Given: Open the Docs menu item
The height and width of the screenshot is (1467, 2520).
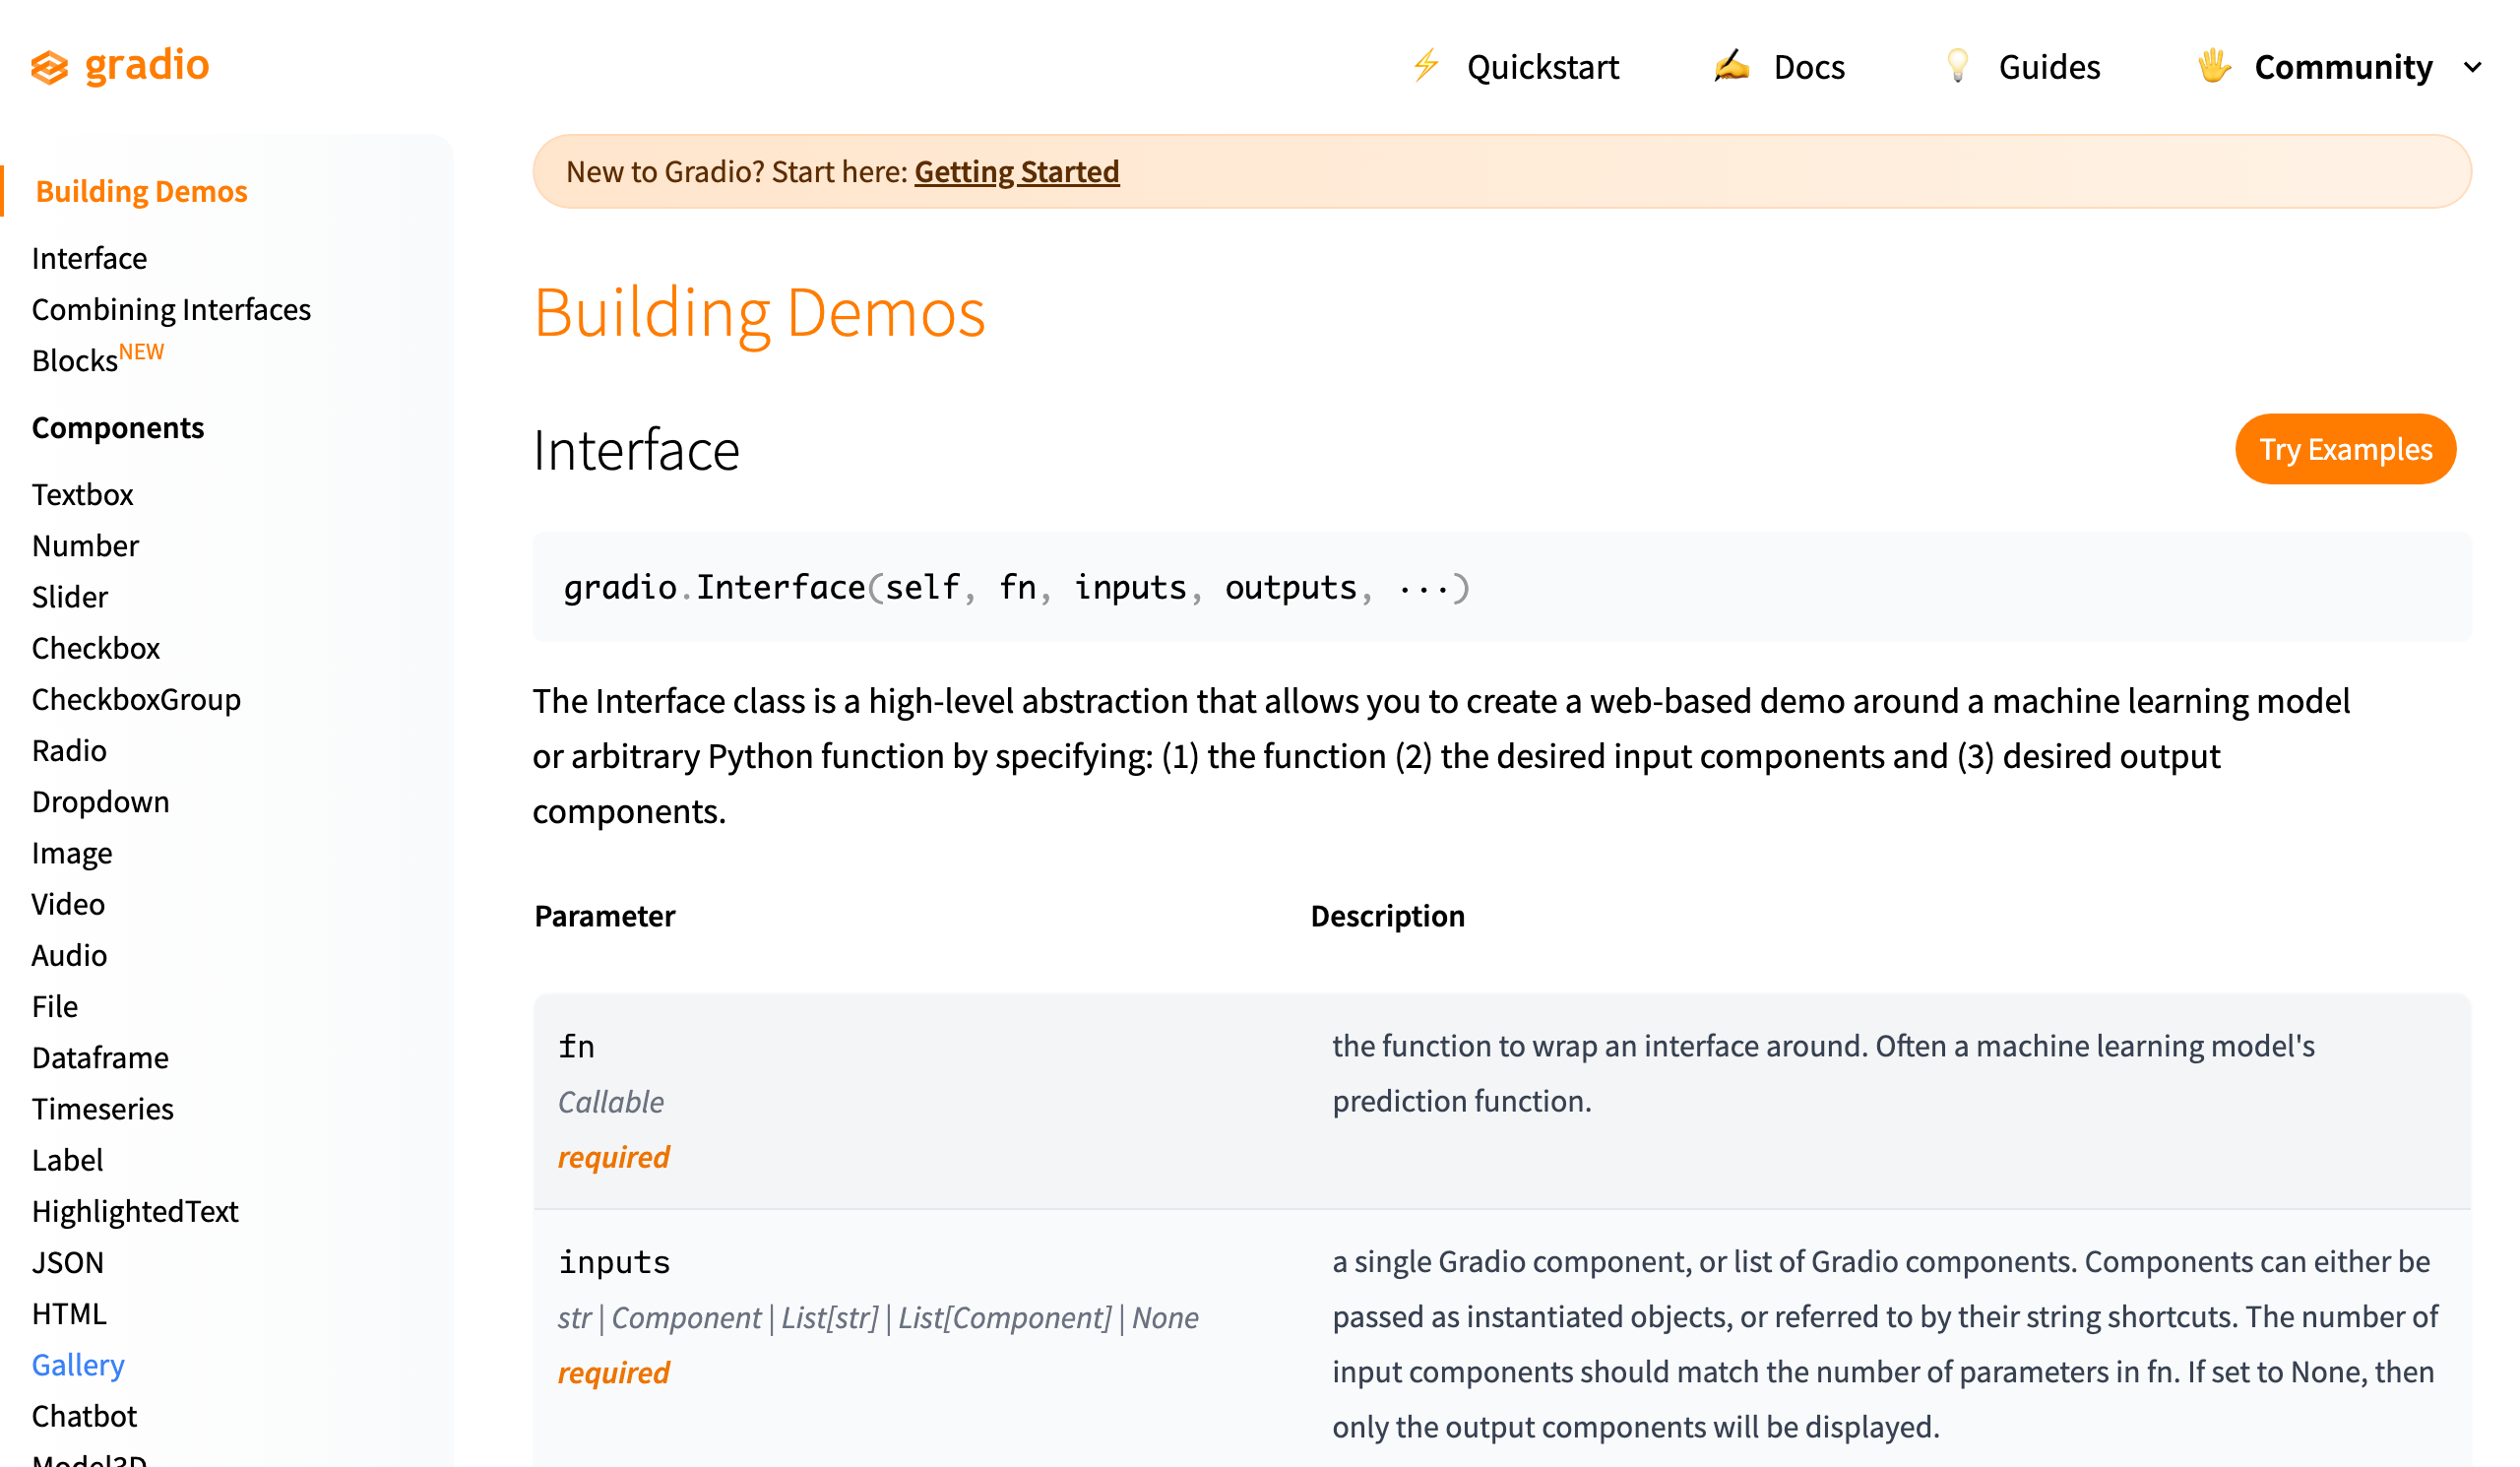Looking at the screenshot, I should [x=1809, y=67].
